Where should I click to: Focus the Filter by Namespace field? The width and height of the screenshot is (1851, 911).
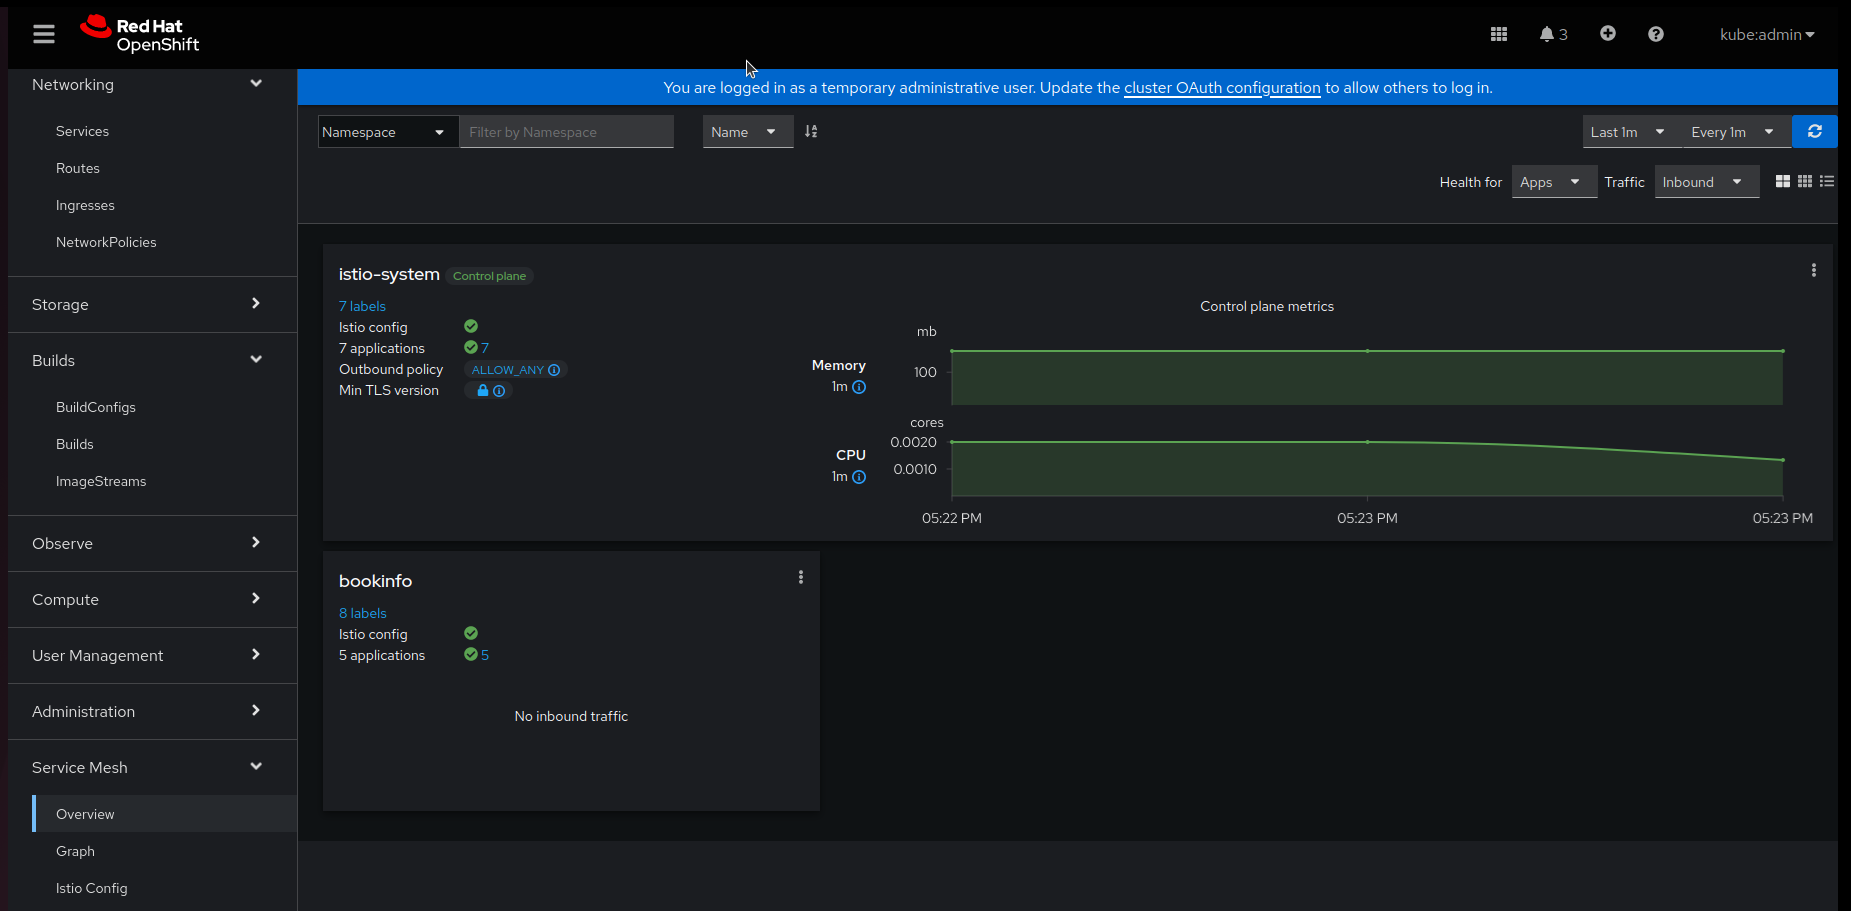(x=566, y=132)
